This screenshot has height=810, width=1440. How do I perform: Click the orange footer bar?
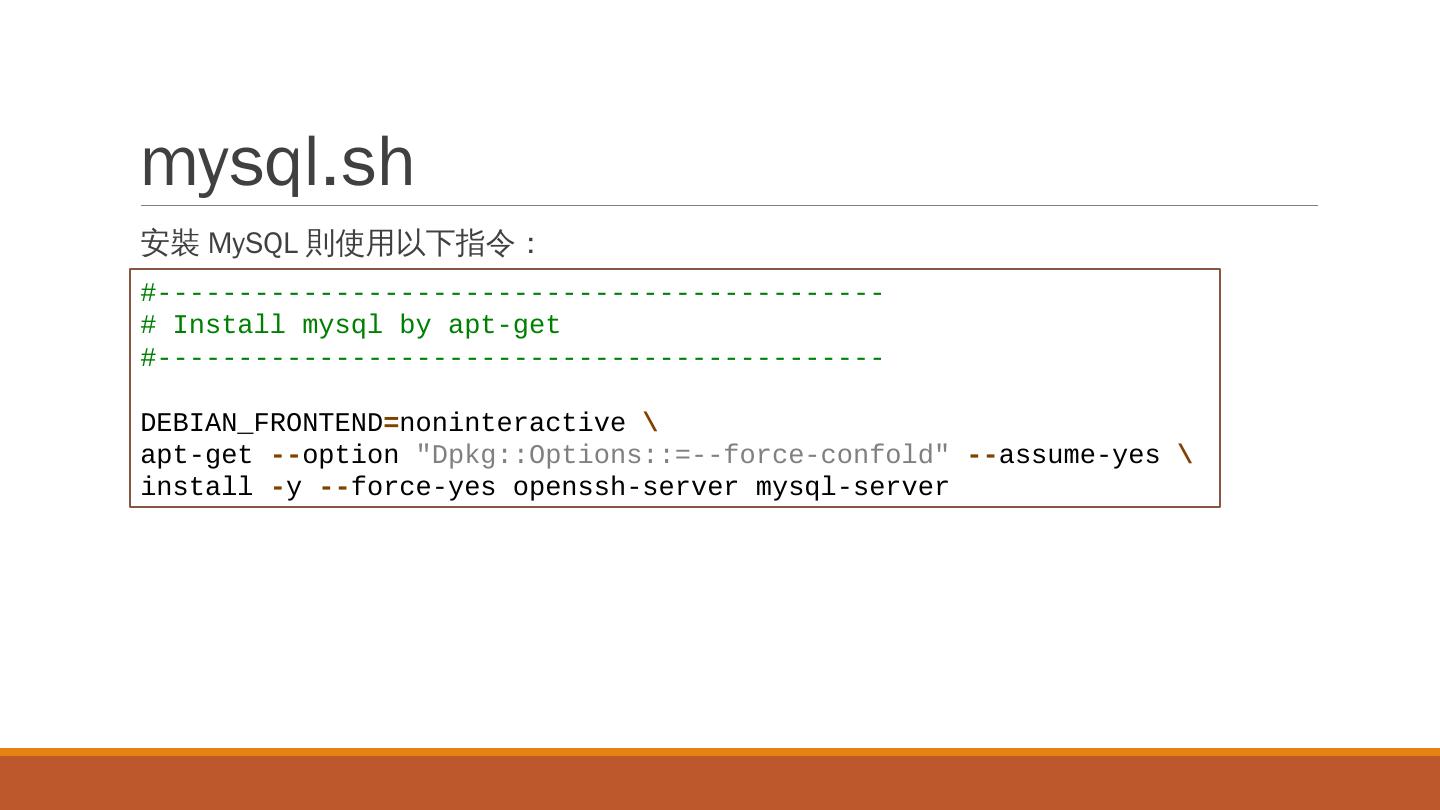pyautogui.click(x=720, y=779)
